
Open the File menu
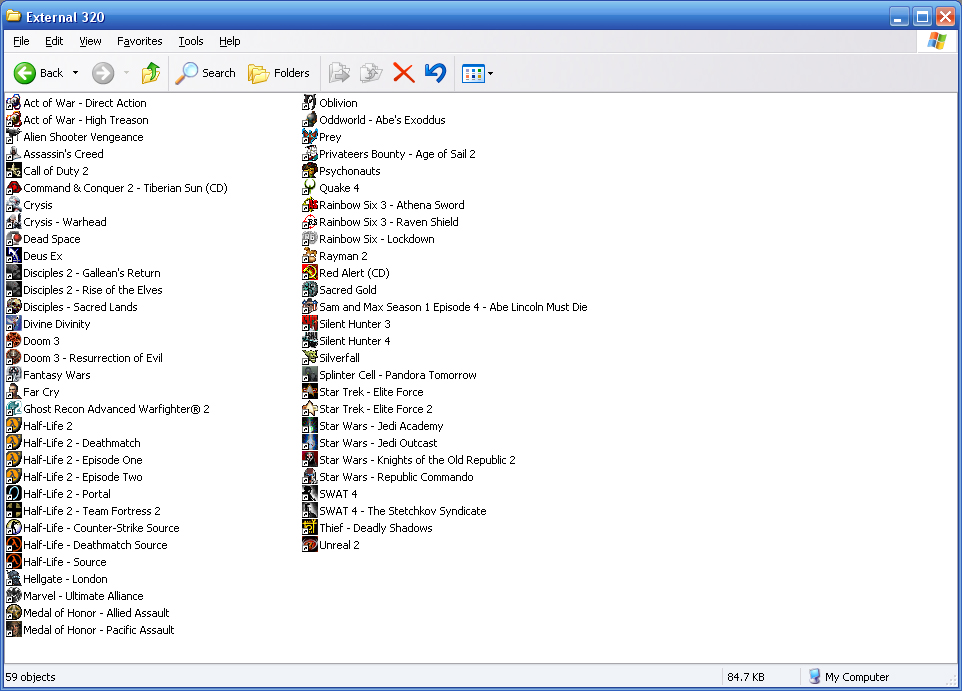pyautogui.click(x=21, y=41)
